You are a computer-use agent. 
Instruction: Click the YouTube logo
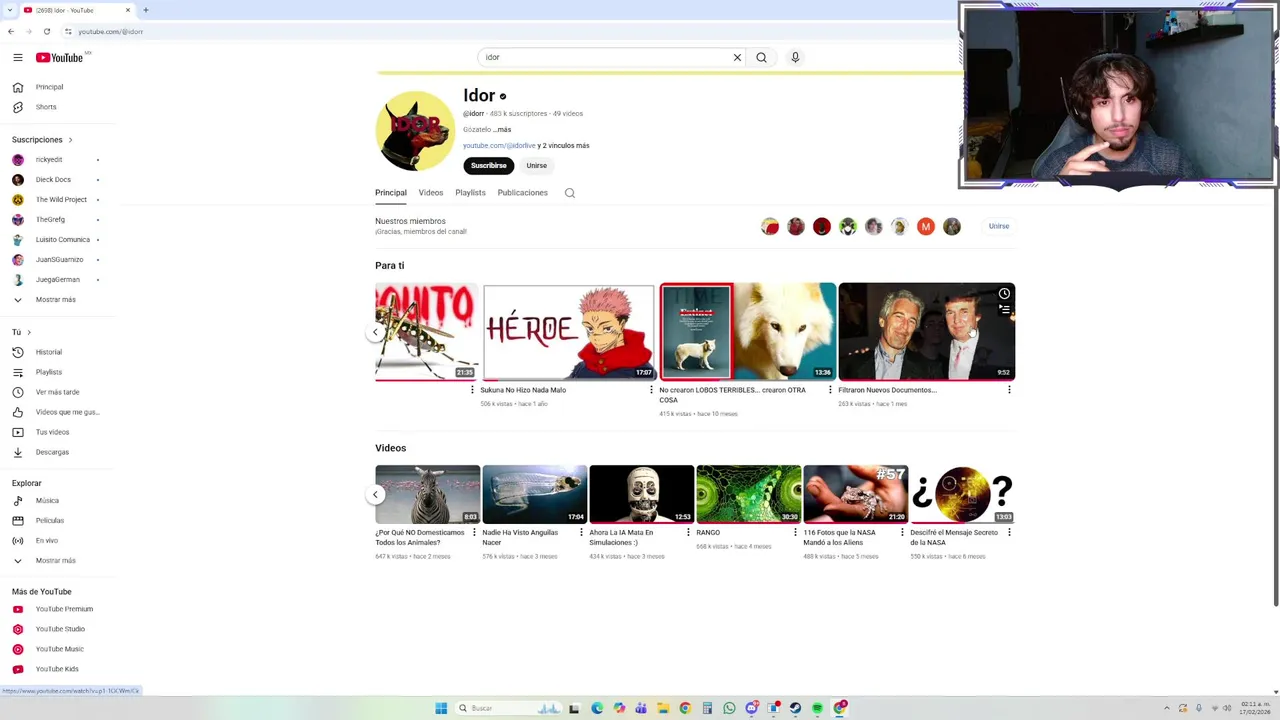60,57
